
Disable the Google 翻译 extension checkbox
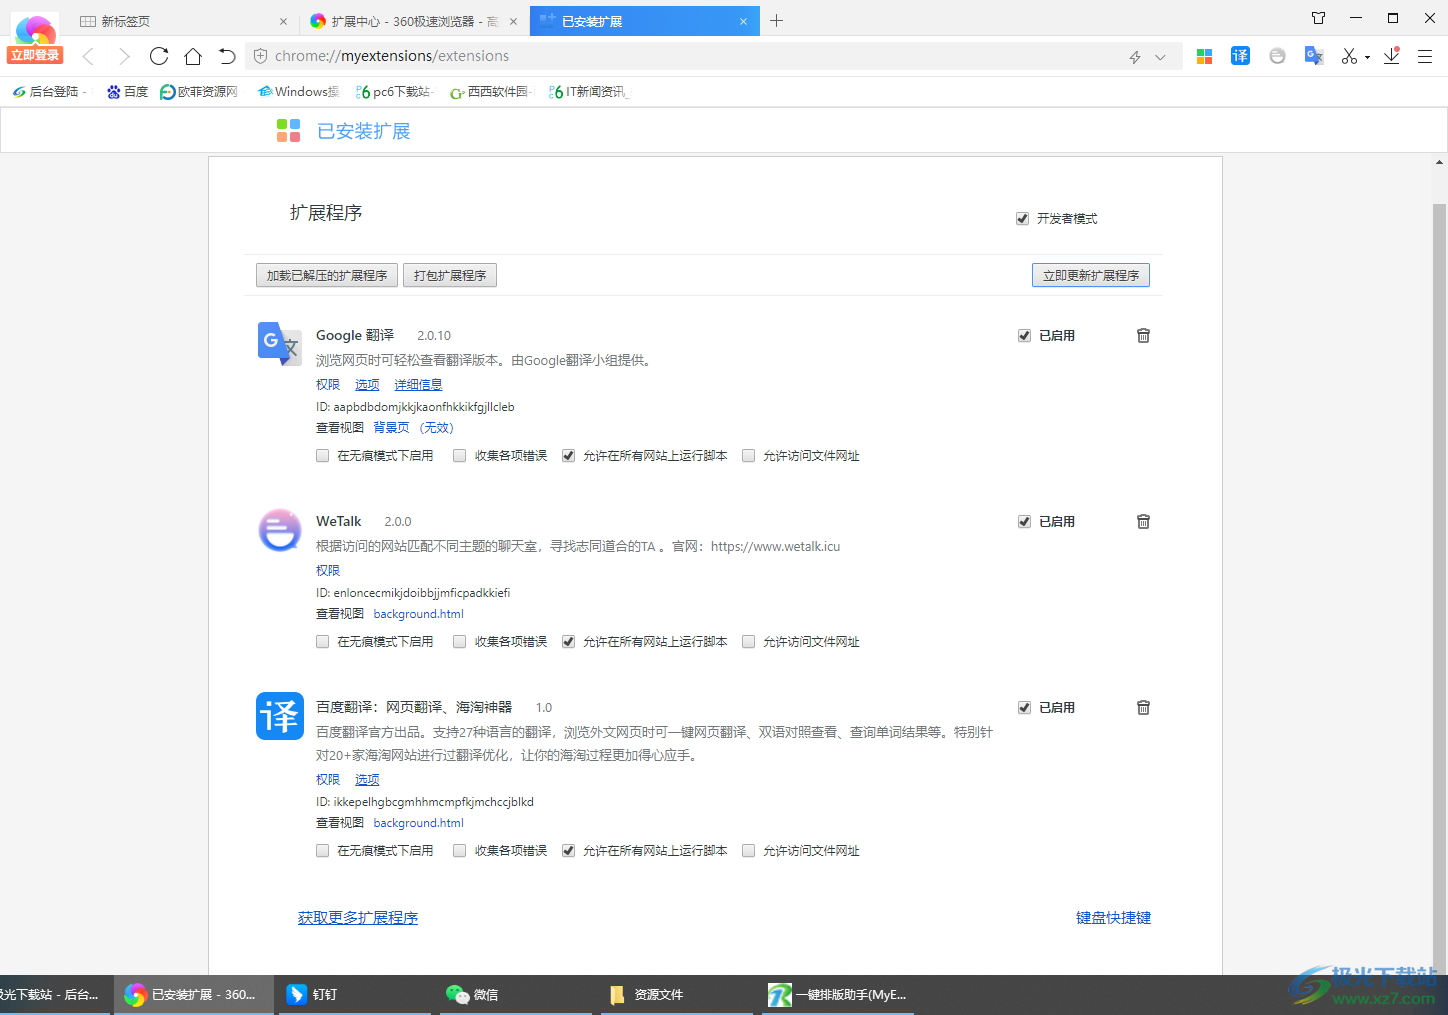point(1024,336)
